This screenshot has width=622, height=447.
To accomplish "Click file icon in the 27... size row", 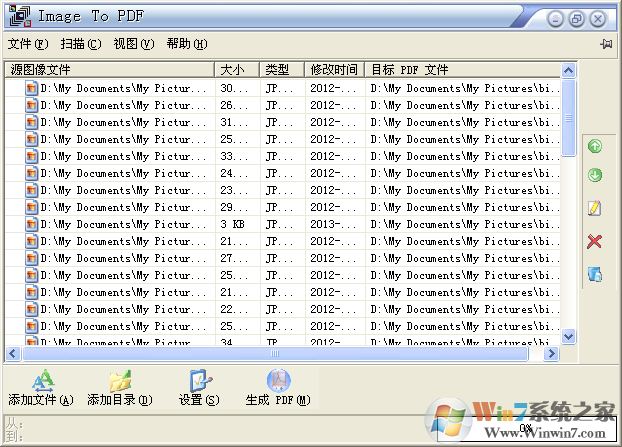I will (x=31, y=258).
